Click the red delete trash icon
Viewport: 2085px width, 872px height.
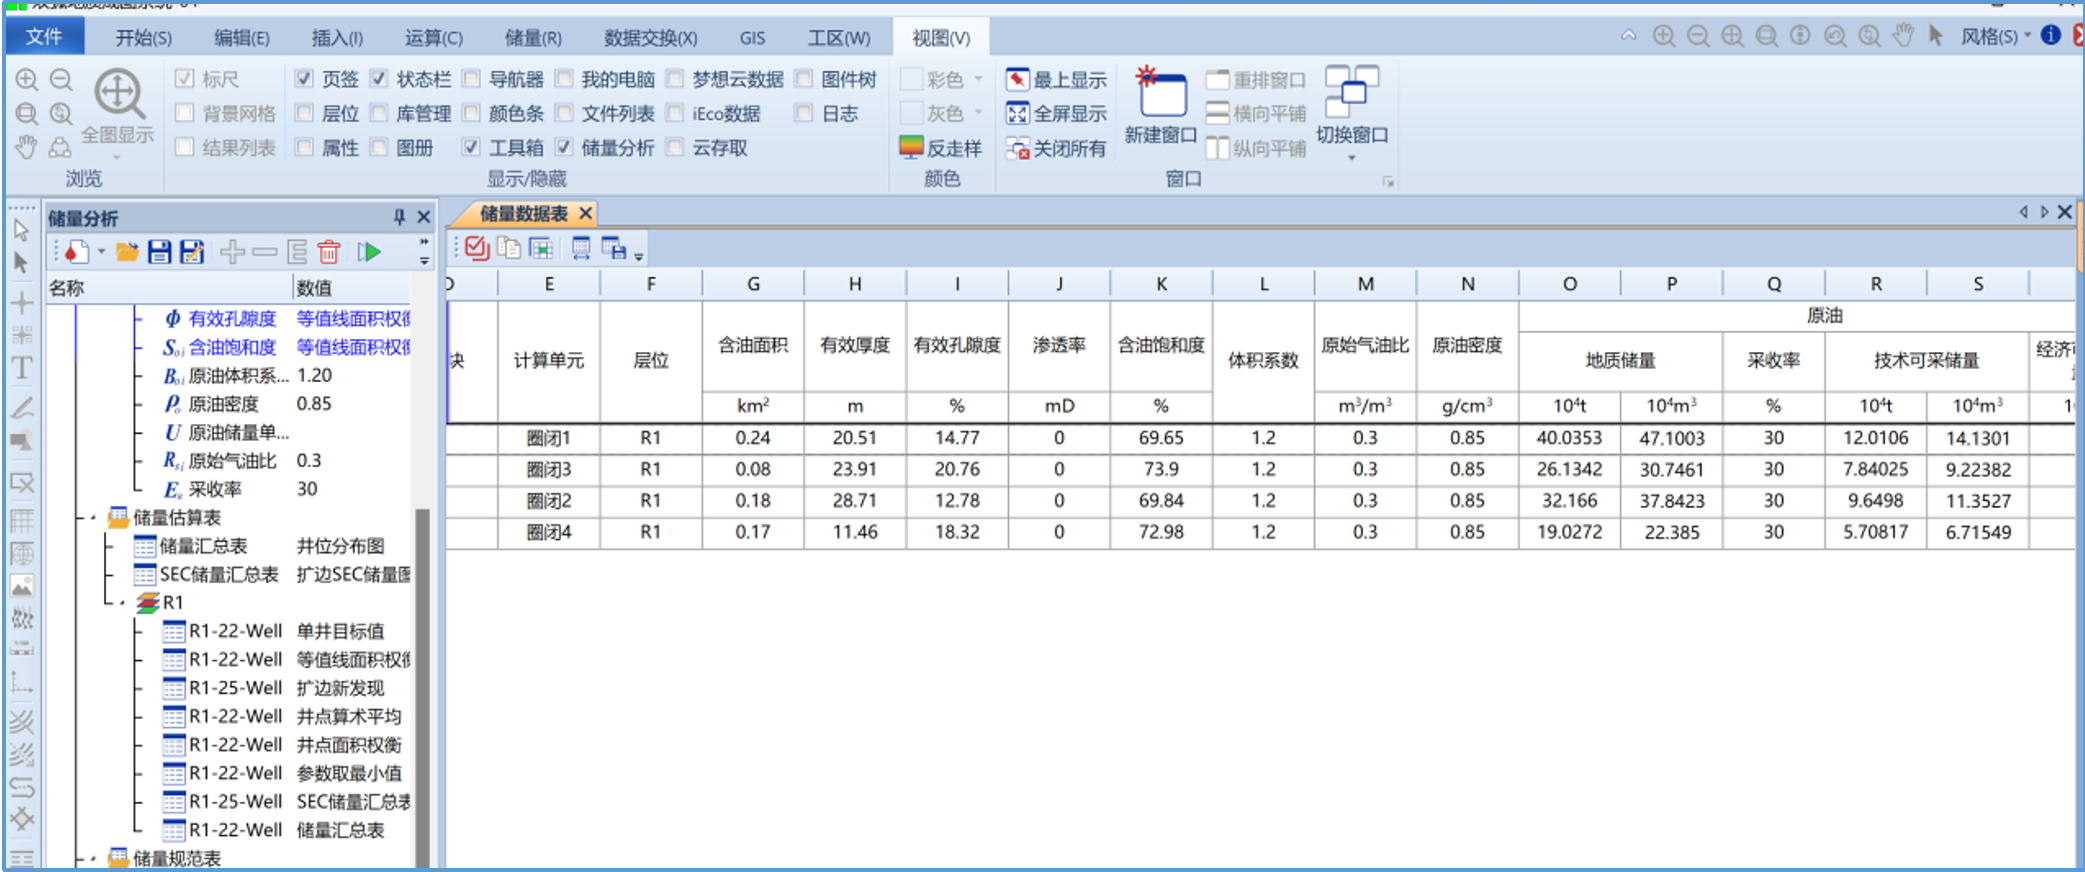pyautogui.click(x=329, y=252)
